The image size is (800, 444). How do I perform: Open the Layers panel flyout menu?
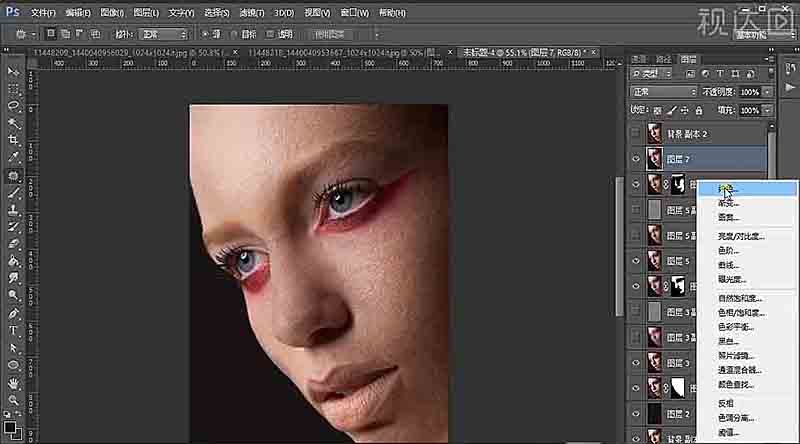(769, 59)
